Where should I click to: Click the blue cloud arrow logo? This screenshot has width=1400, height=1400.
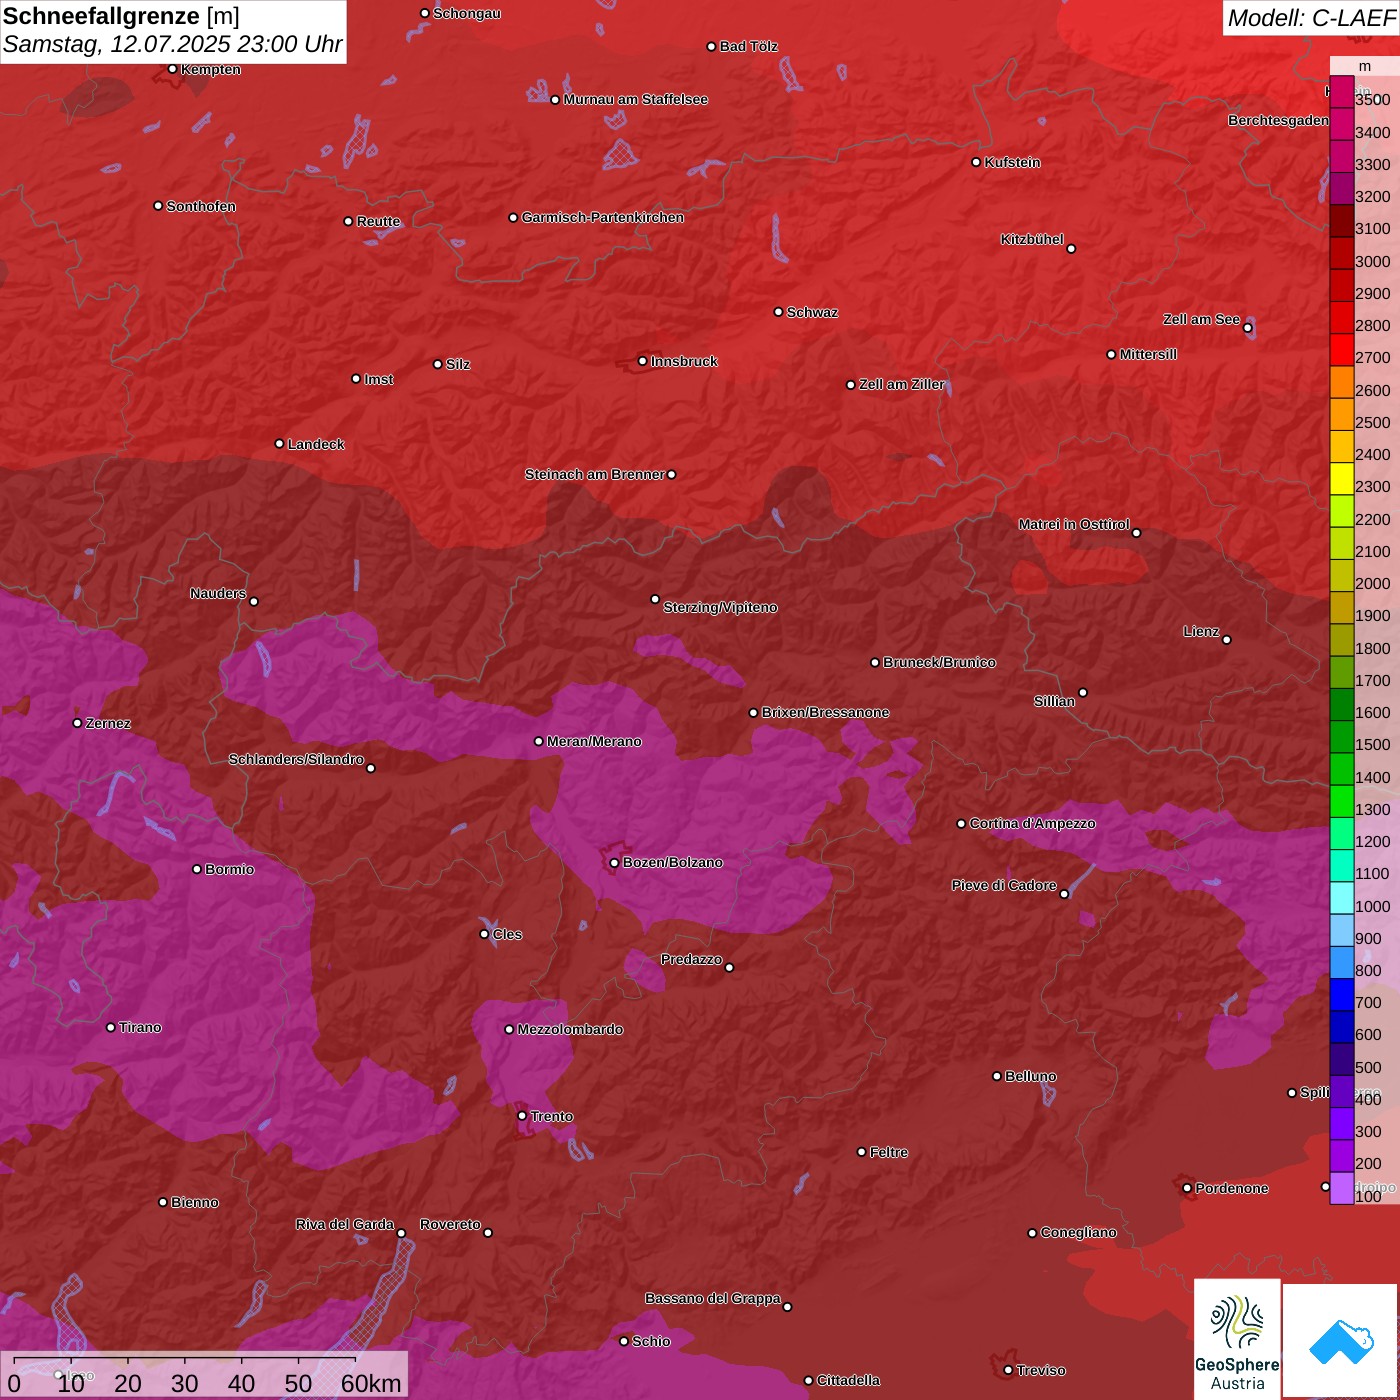coord(1341,1342)
